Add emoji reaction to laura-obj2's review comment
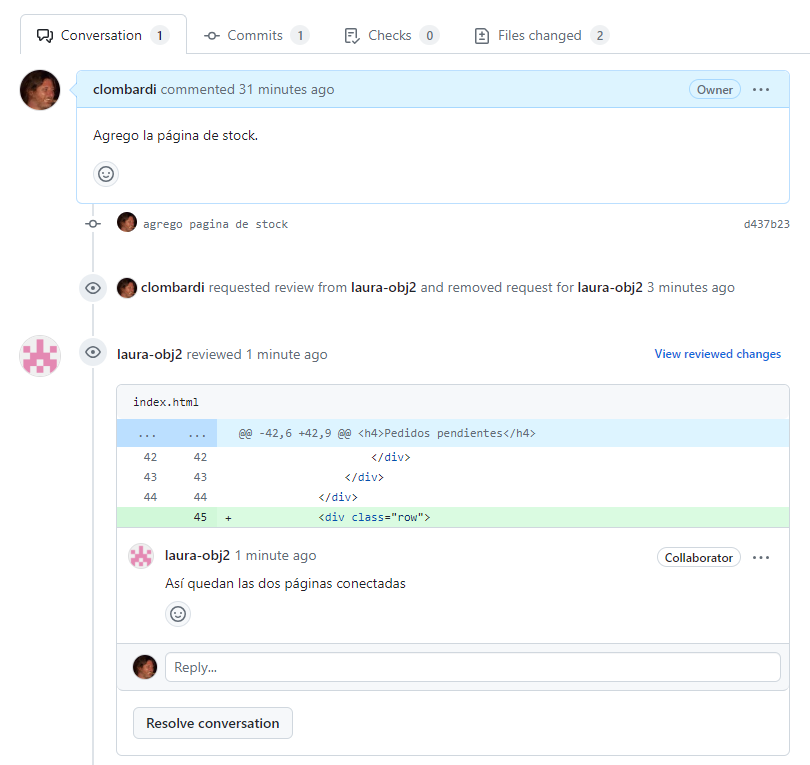 click(178, 614)
